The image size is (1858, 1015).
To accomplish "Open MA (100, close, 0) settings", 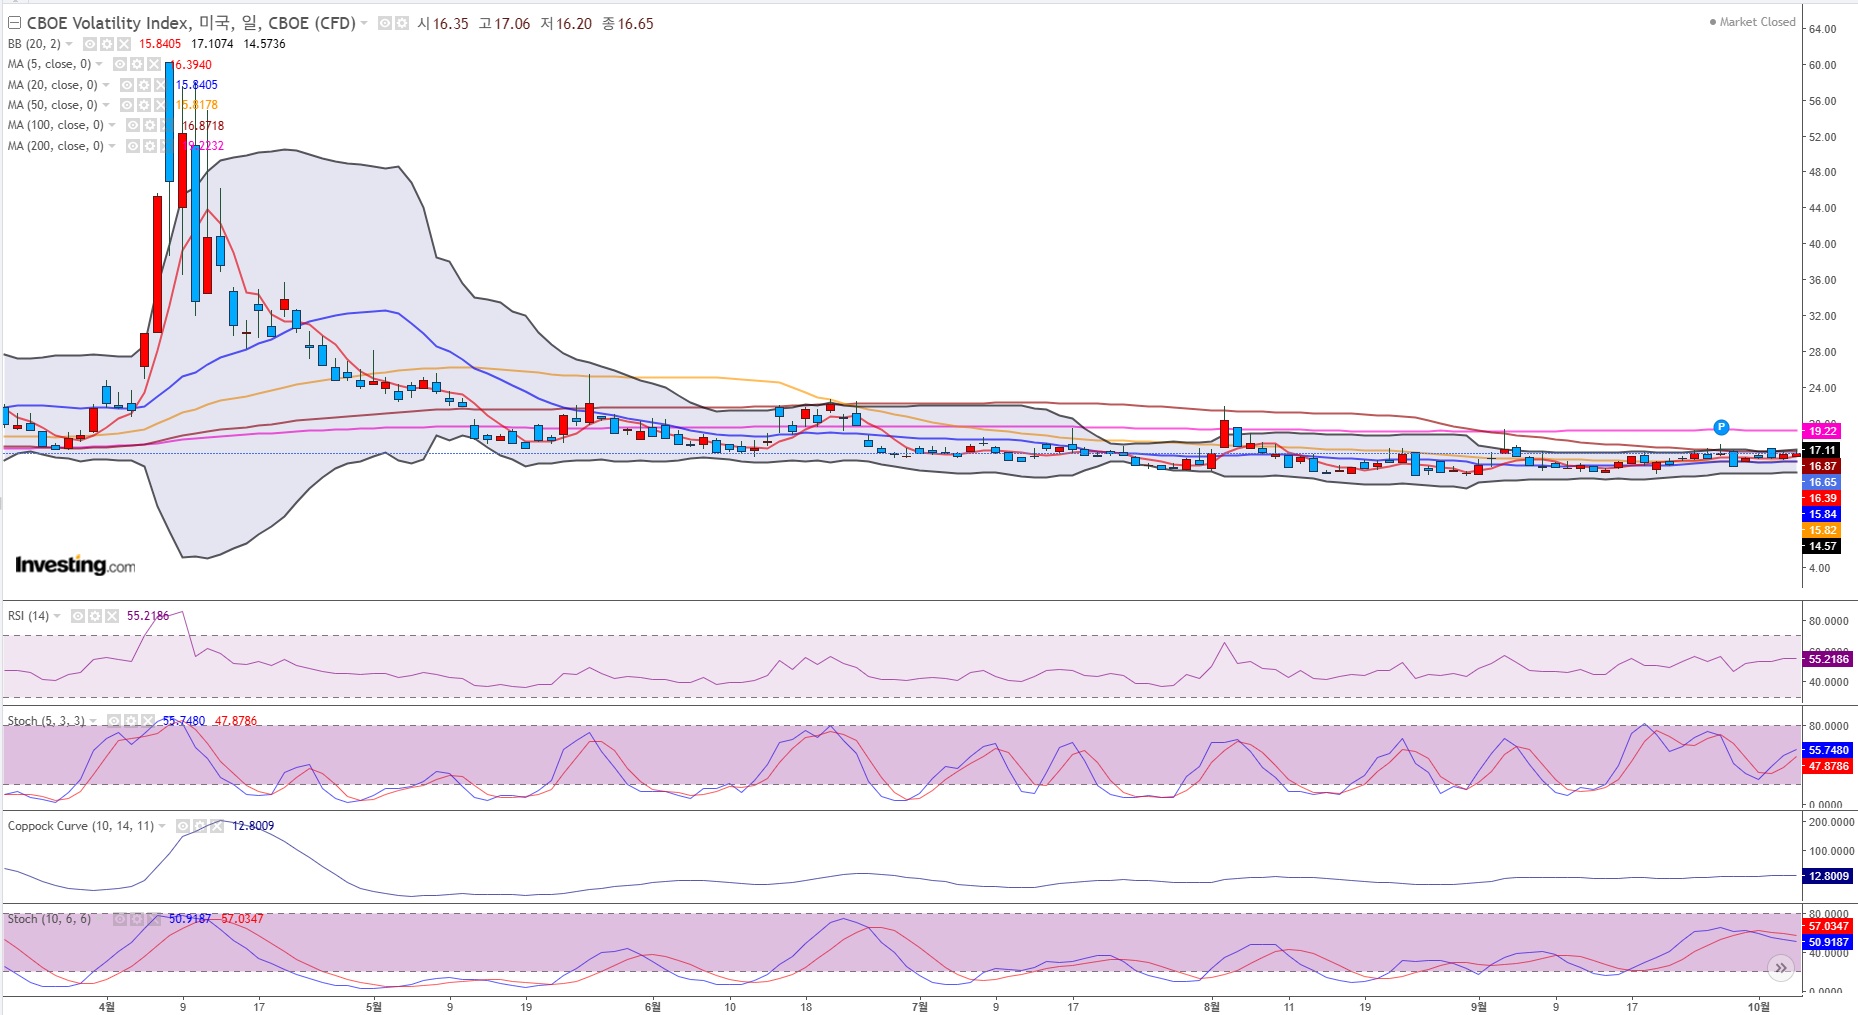I will (x=150, y=125).
